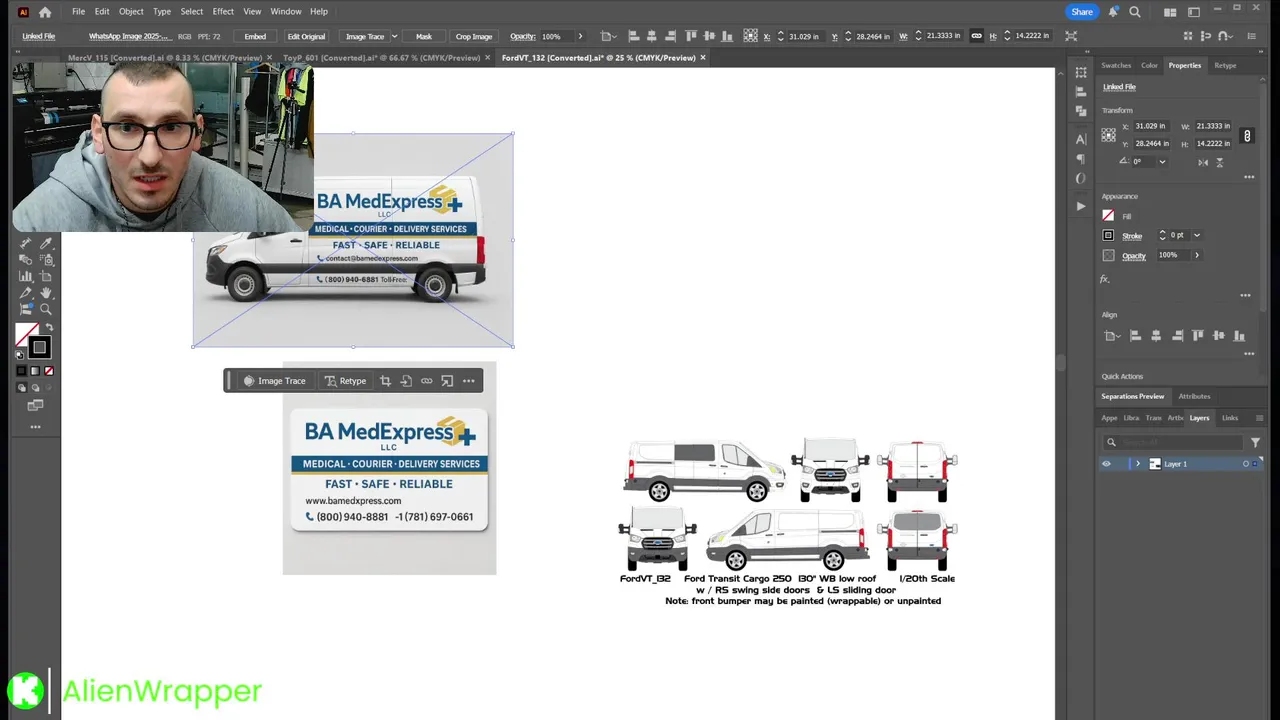
Task: Click Retype in contextual task bar
Action: [345, 381]
